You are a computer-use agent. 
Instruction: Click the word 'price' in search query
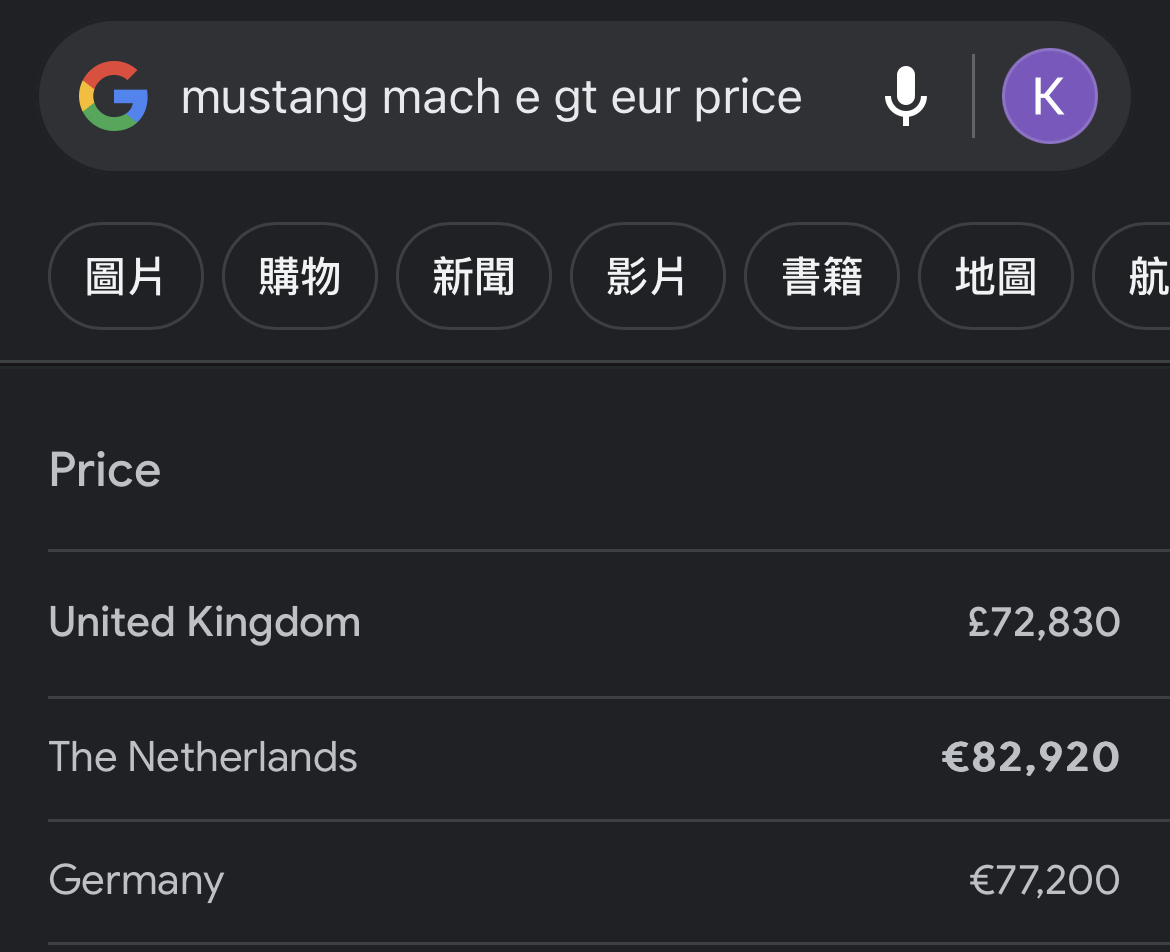pos(748,98)
